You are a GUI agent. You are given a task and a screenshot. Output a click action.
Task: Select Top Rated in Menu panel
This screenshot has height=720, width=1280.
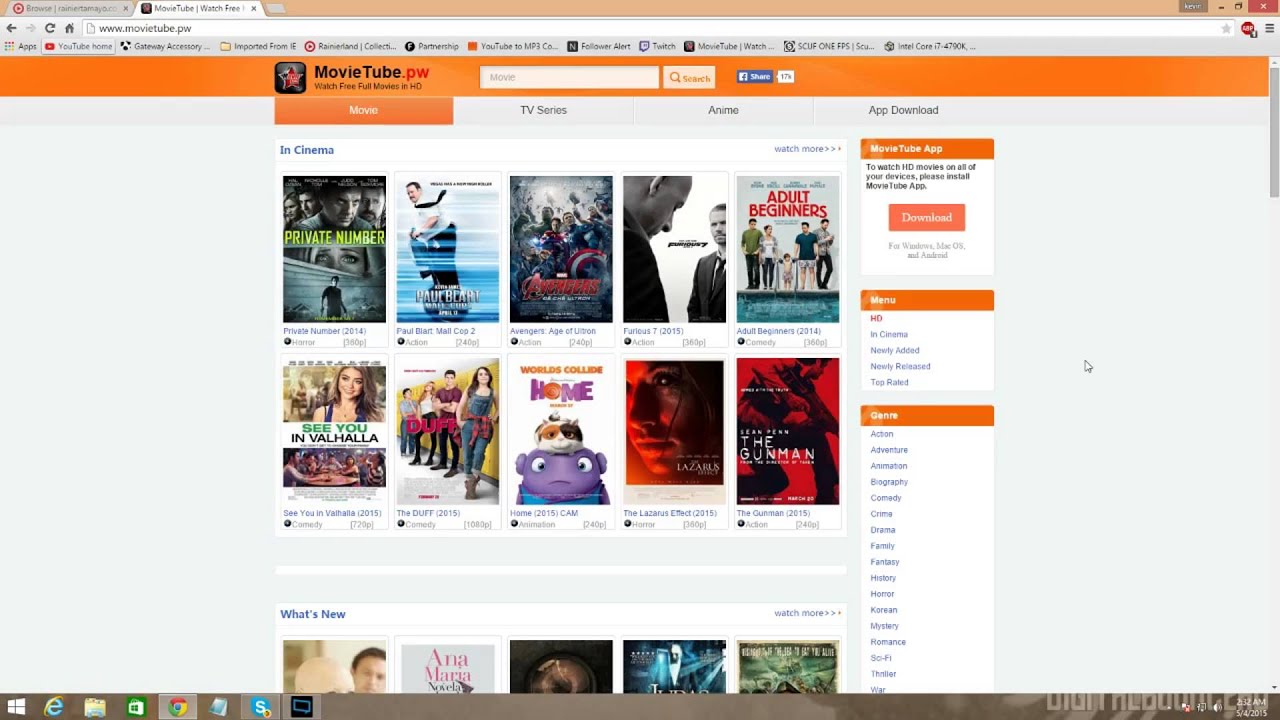(x=889, y=382)
